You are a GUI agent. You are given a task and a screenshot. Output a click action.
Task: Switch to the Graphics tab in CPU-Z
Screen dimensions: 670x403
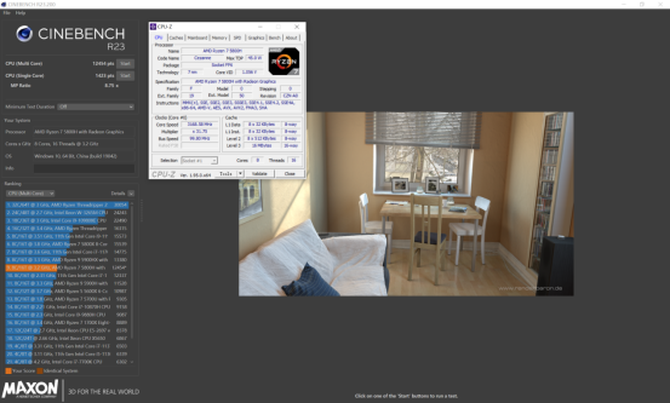(x=256, y=38)
